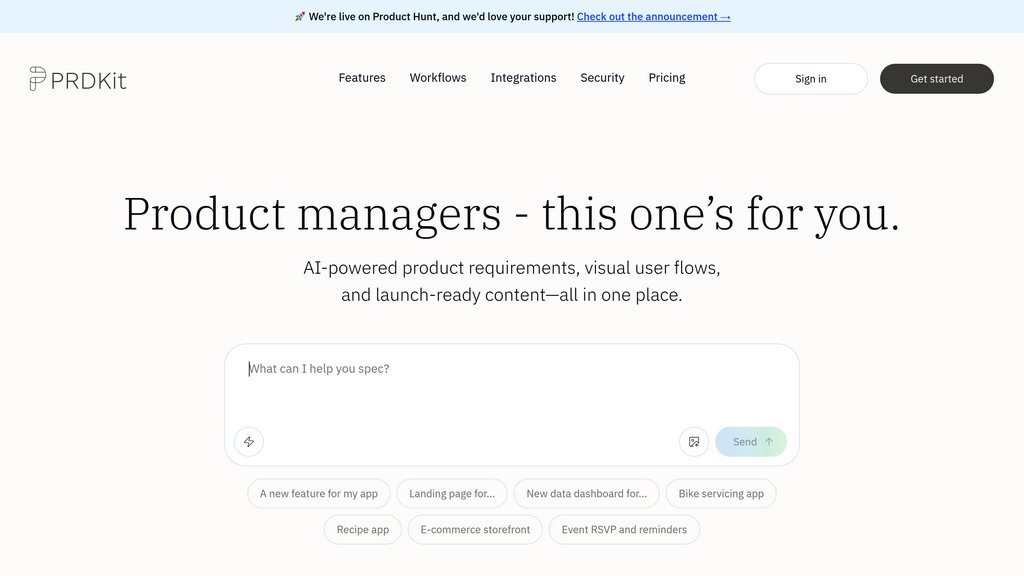This screenshot has height=576, width=1024.
Task: Click the PRDKit logo
Action: tap(78, 79)
